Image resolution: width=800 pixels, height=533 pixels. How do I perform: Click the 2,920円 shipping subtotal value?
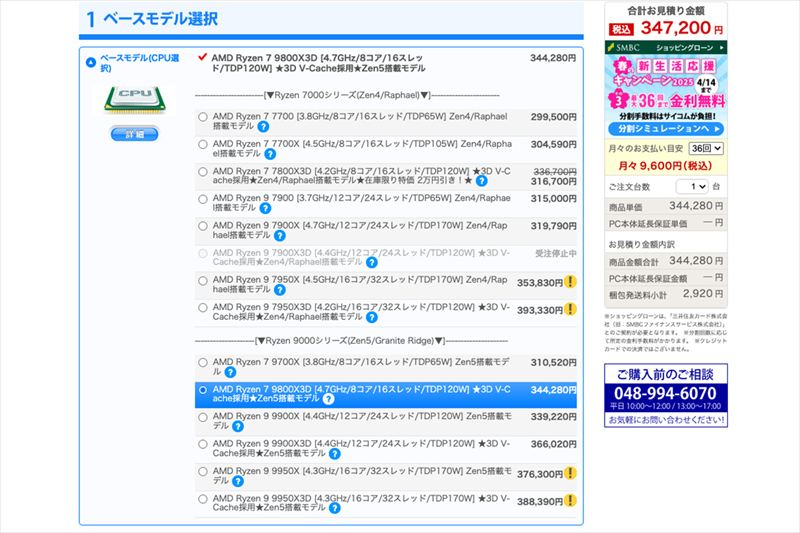click(x=703, y=294)
